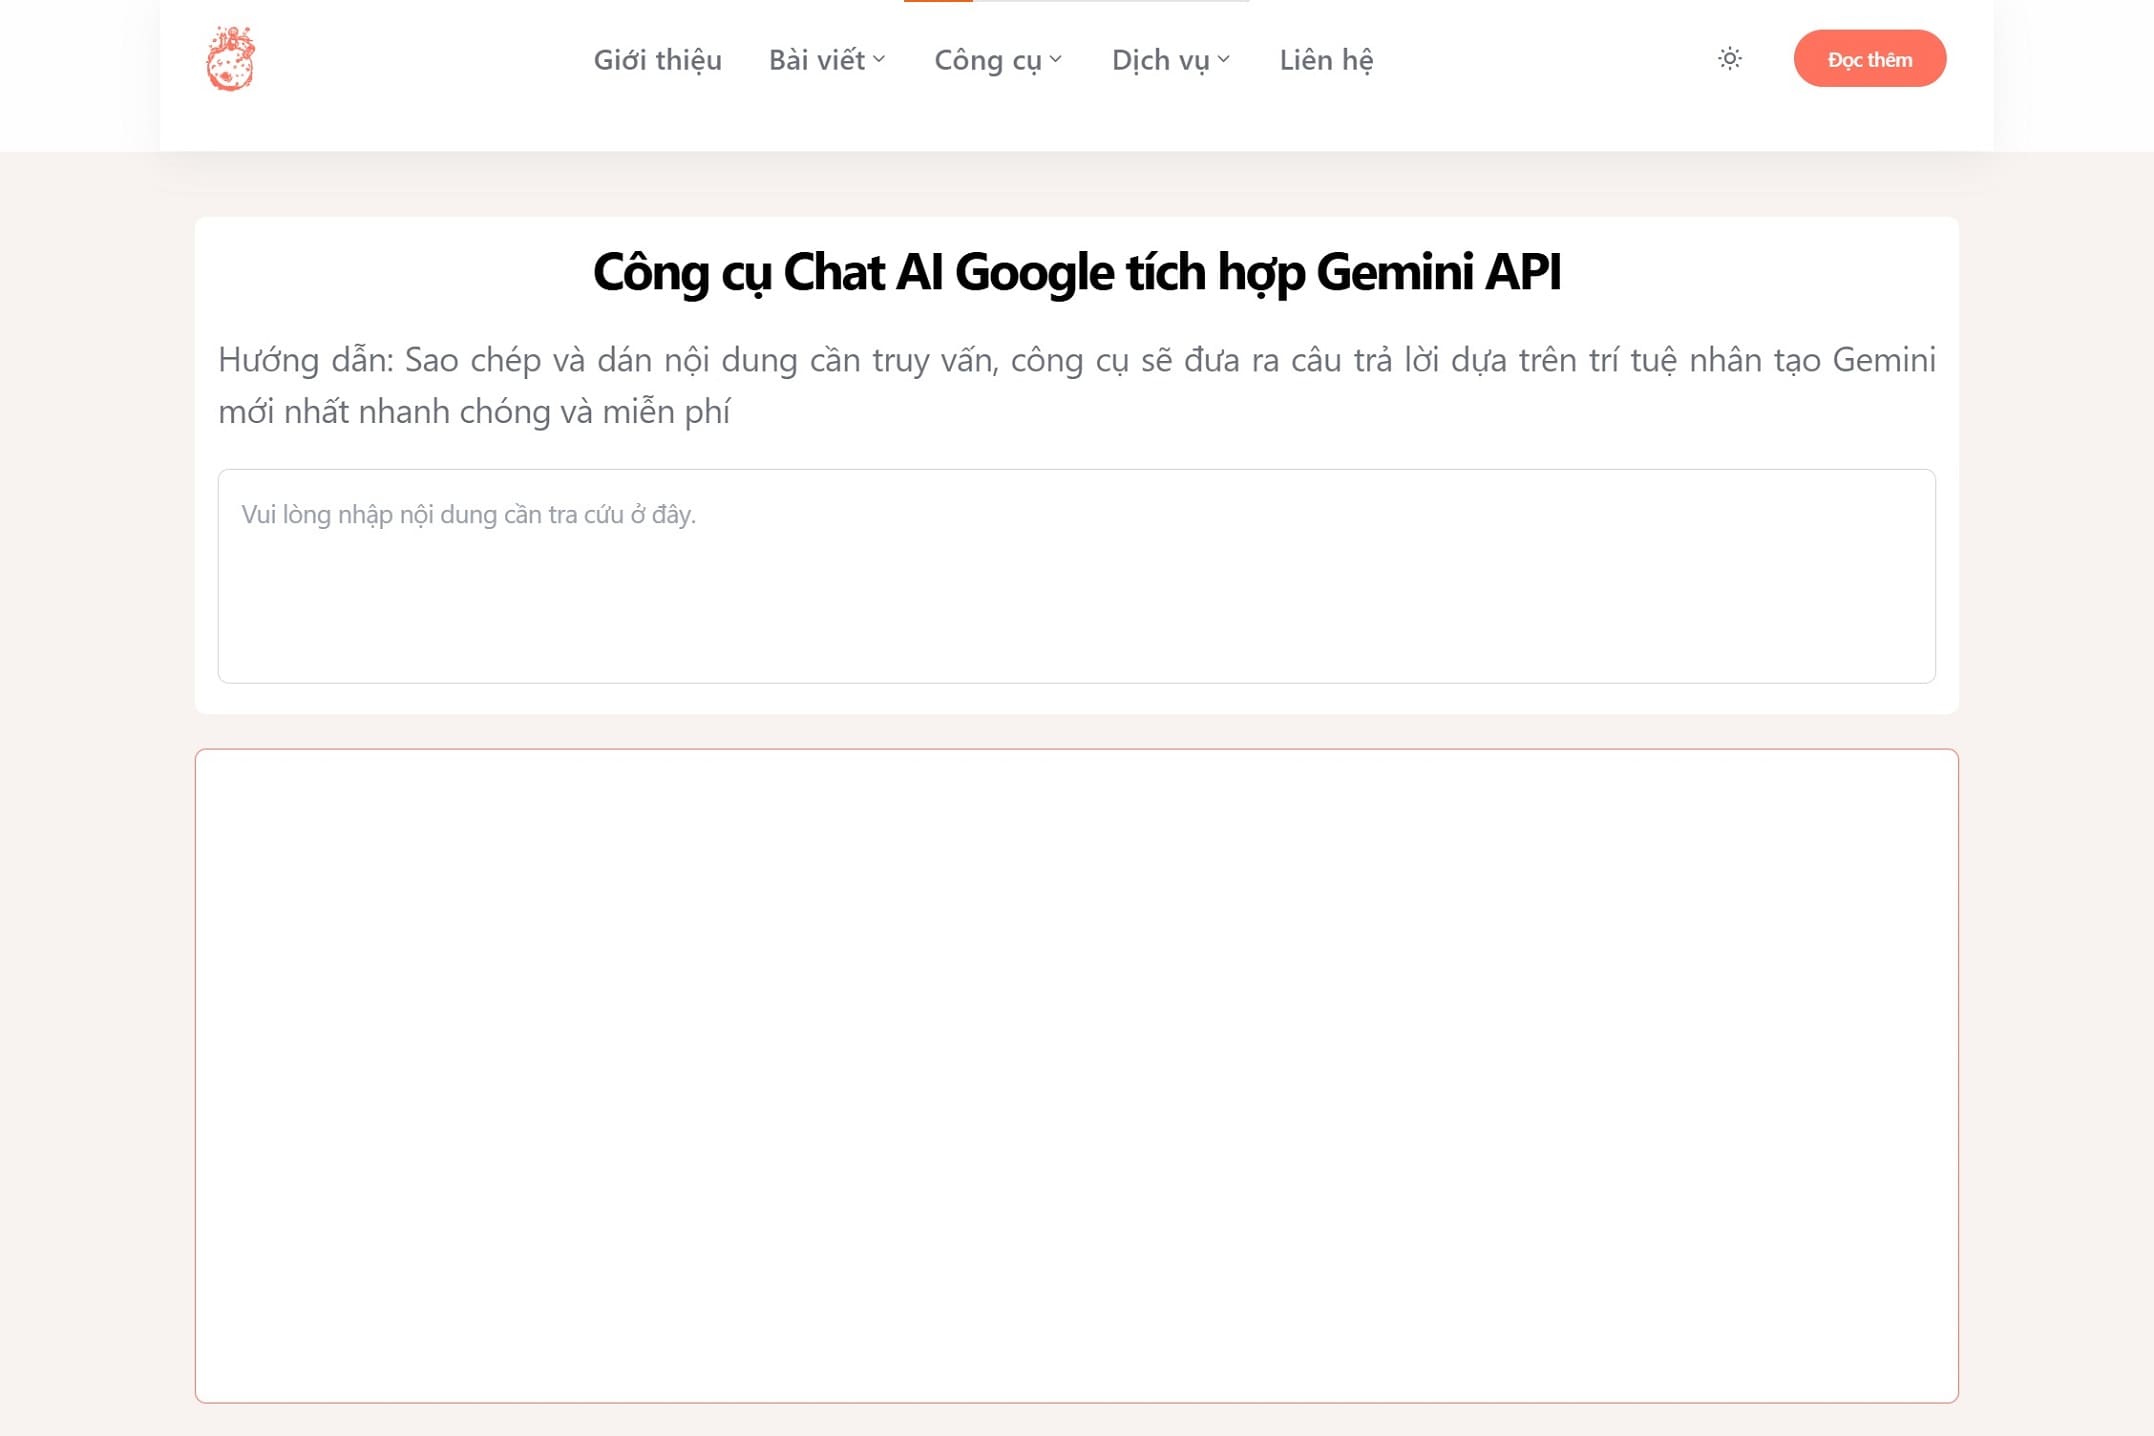This screenshot has height=1436, width=2154.
Task: Toggle the light/dark theme sun icon
Action: tap(1729, 59)
